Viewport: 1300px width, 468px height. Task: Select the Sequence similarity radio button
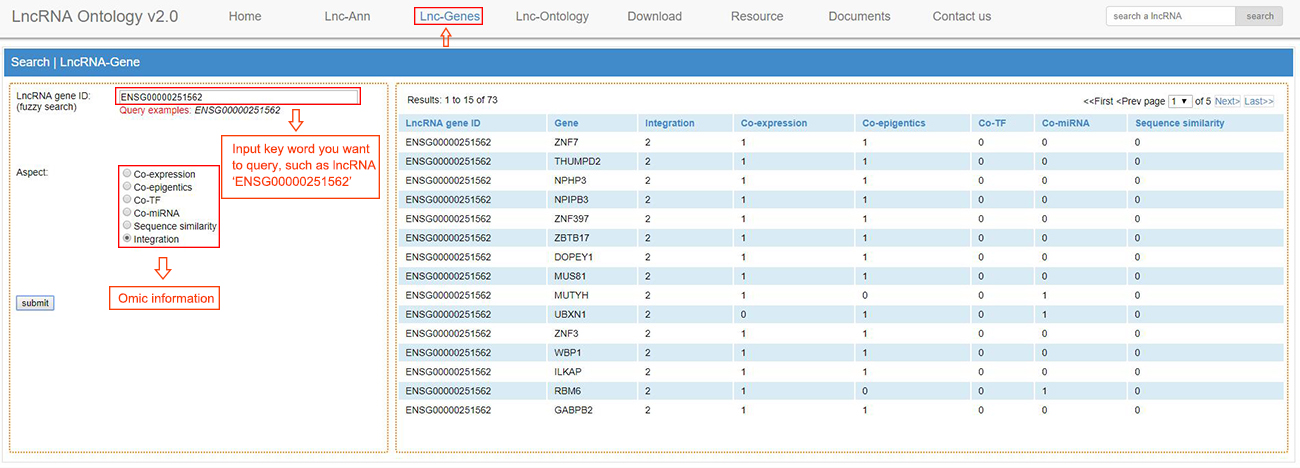pyautogui.click(x=127, y=226)
